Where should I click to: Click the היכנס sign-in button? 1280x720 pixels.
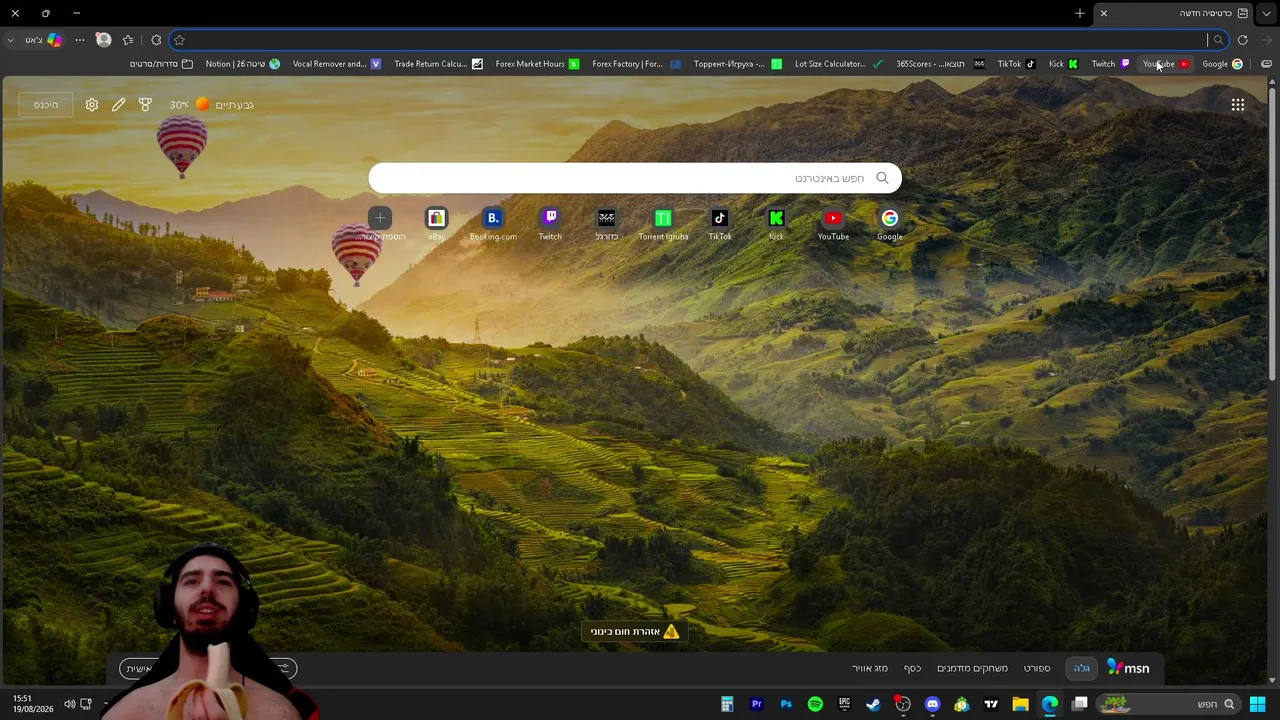[x=46, y=105]
